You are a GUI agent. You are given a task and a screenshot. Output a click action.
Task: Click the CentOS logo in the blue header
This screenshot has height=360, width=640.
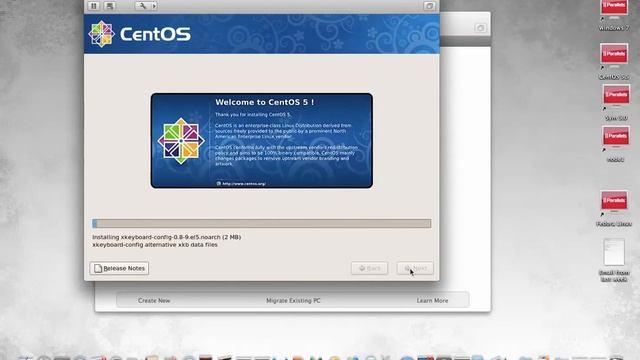(x=140, y=34)
